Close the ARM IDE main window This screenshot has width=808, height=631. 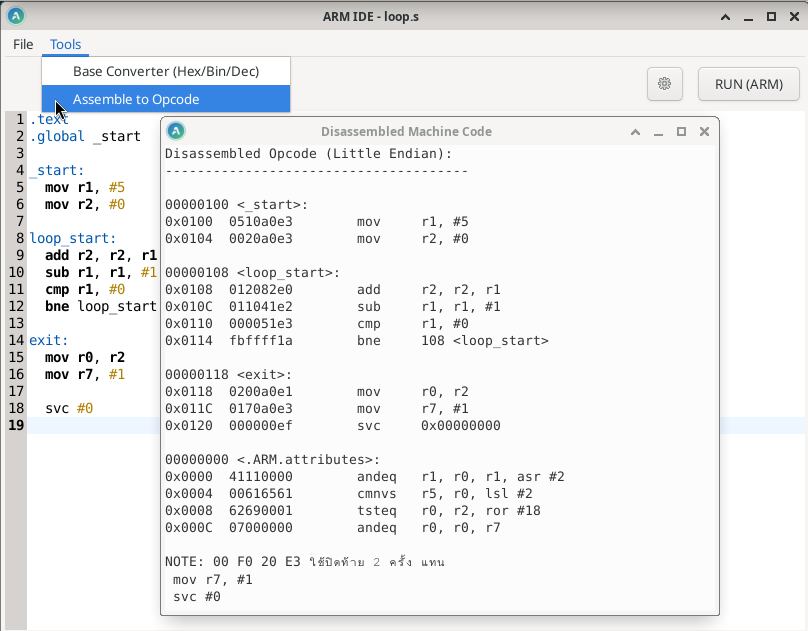(x=795, y=17)
